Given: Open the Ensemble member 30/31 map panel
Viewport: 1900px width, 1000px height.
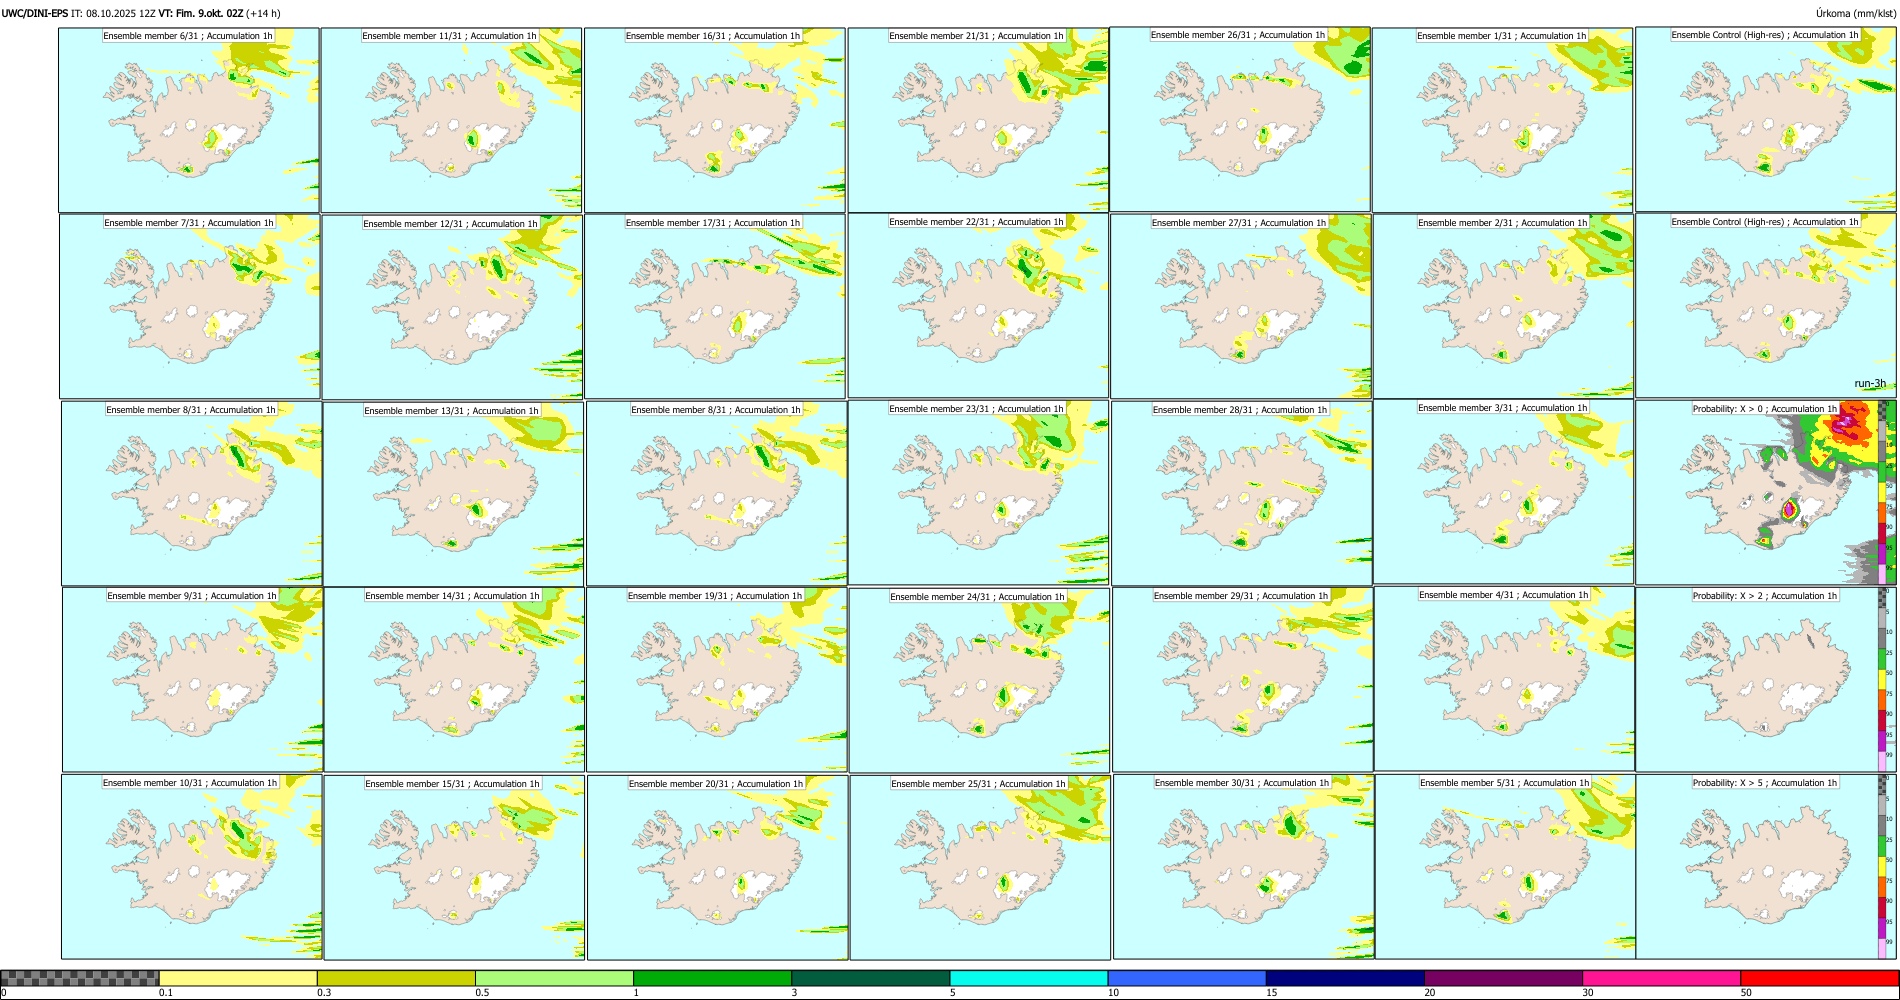Looking at the screenshot, I should (1244, 867).
